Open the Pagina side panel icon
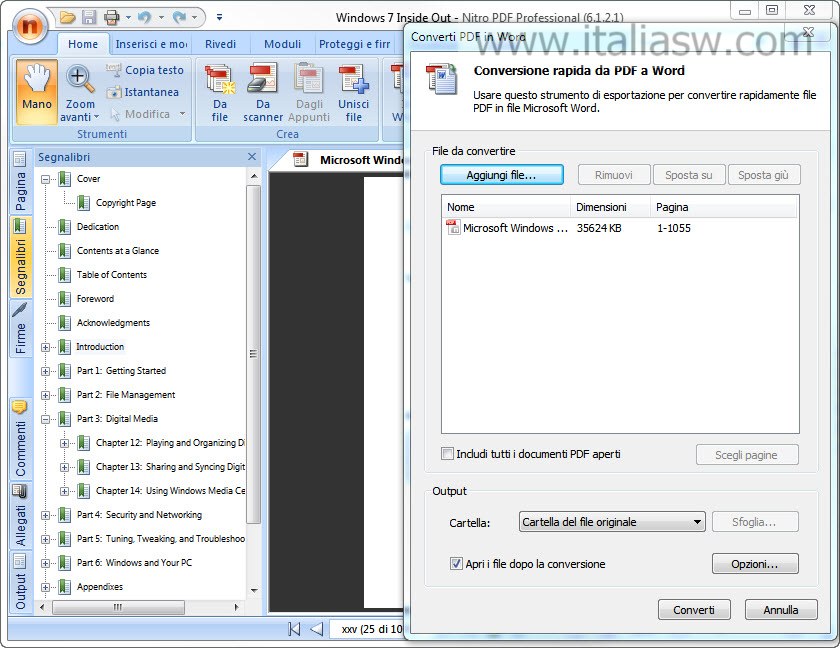Viewport: 840px width, 648px height. tap(20, 180)
